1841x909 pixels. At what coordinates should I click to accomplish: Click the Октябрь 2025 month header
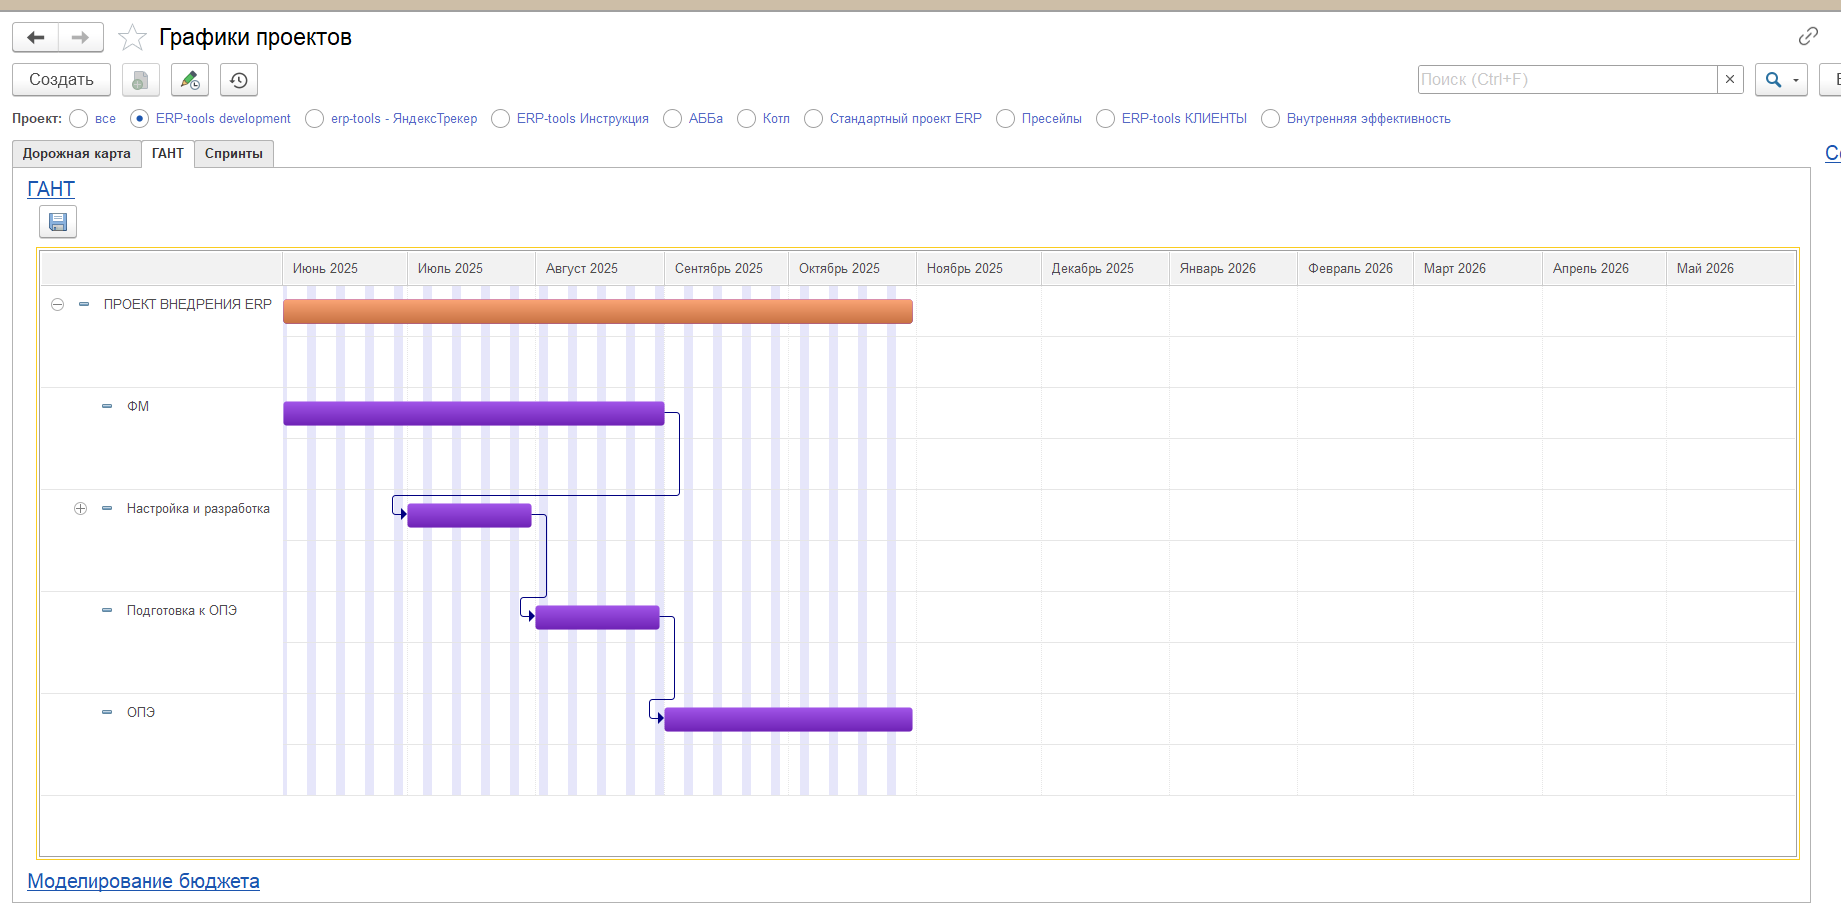point(852,269)
